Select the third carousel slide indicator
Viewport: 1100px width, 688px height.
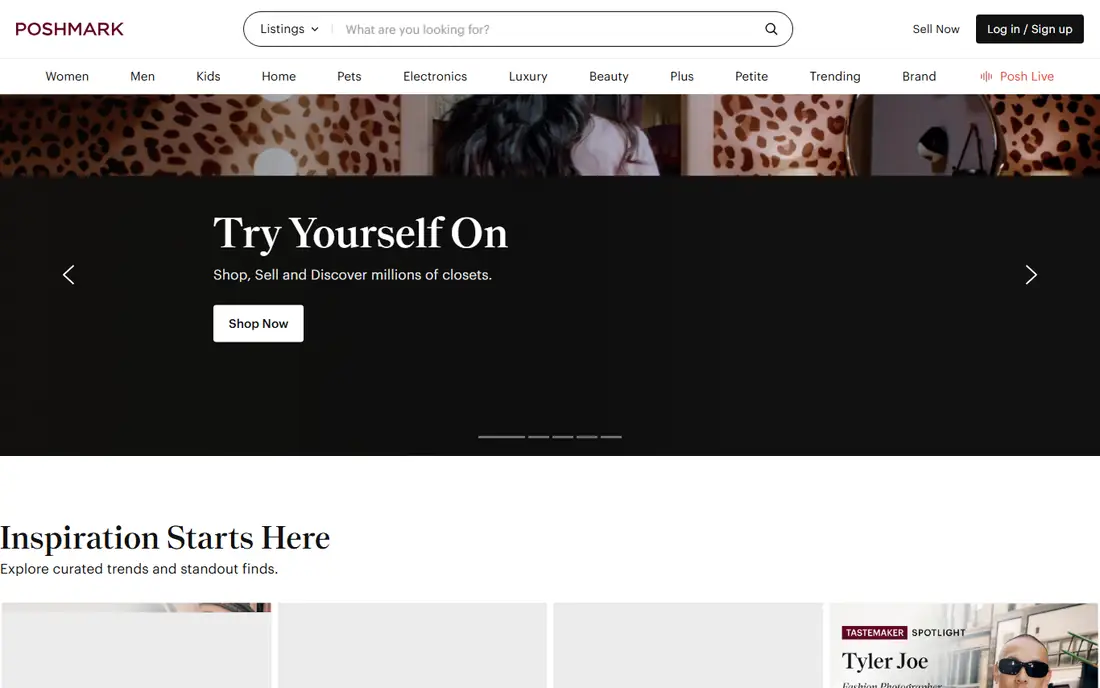point(563,437)
